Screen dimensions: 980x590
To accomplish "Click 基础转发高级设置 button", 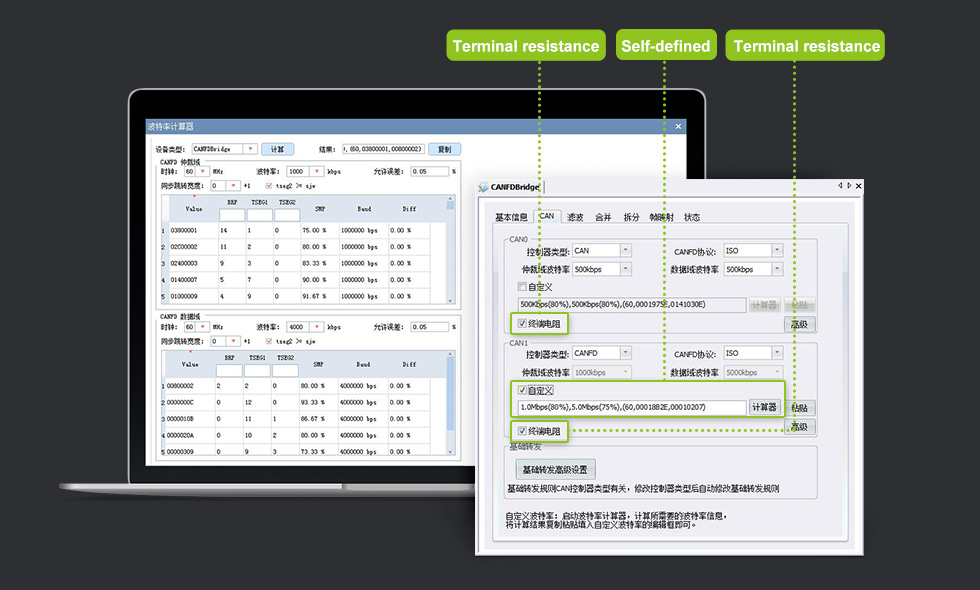I will pyautogui.click(x=555, y=469).
